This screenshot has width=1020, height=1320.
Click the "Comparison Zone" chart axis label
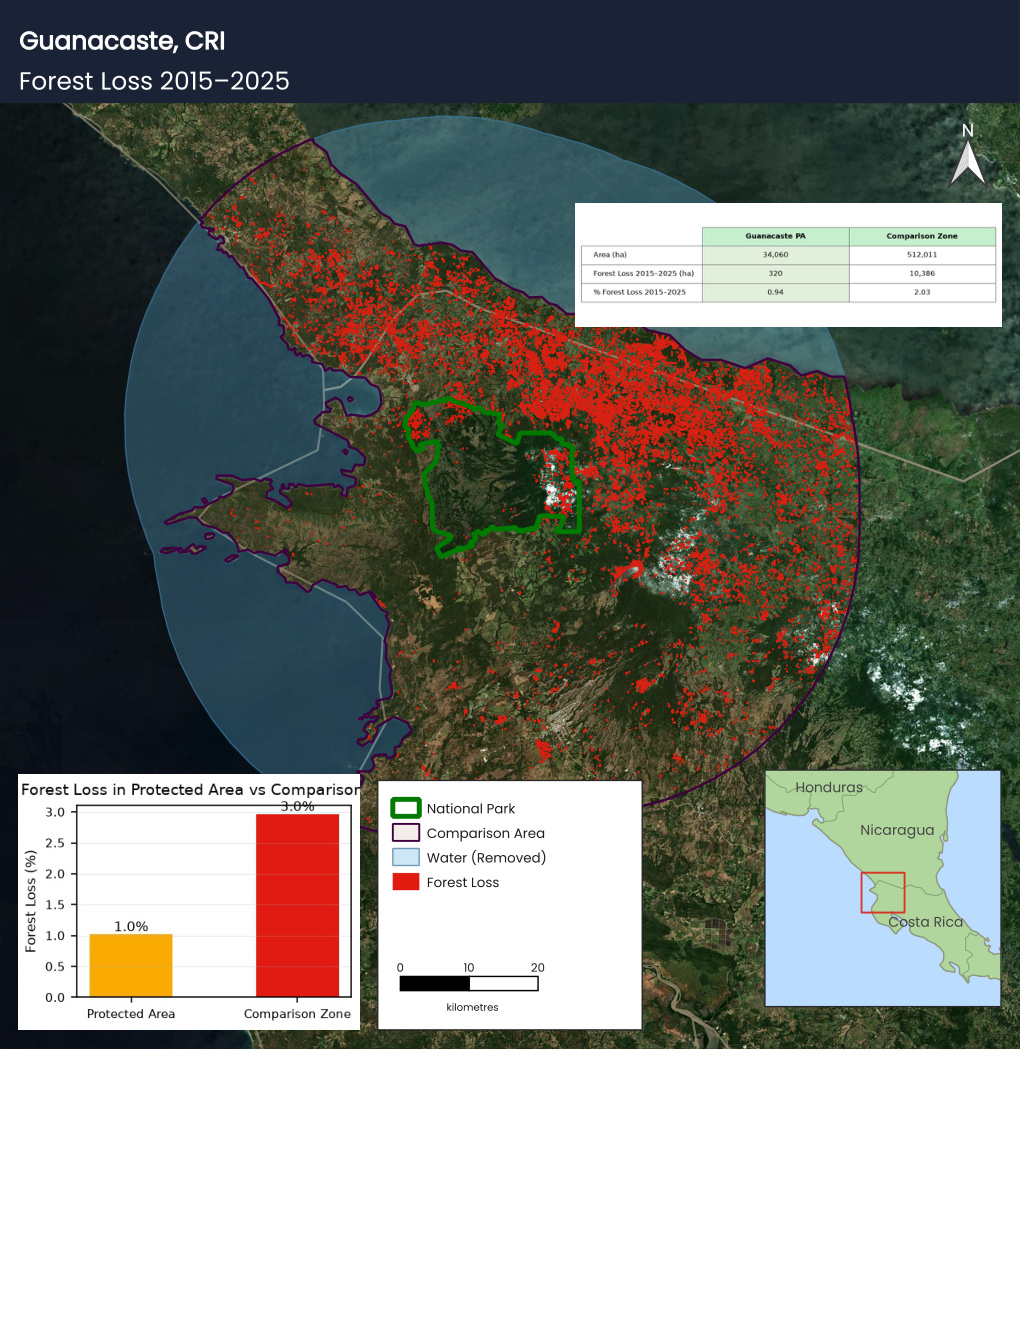pyautogui.click(x=297, y=1014)
